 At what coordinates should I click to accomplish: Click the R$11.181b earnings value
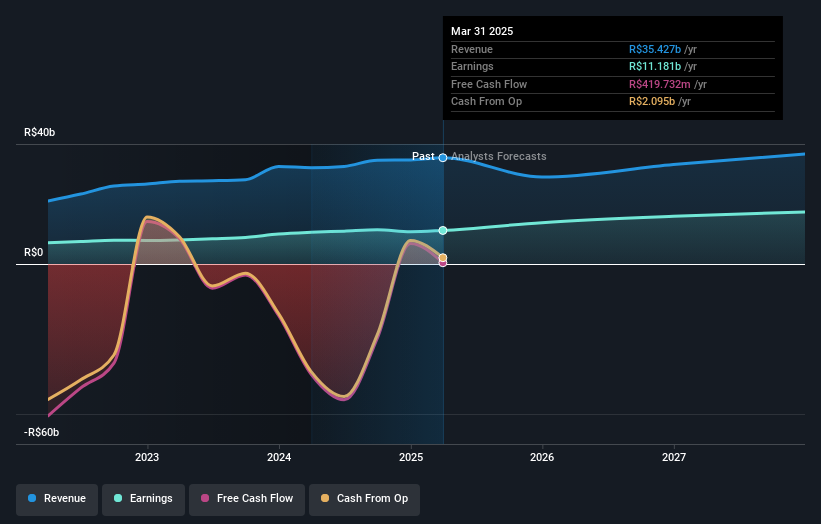pos(655,66)
